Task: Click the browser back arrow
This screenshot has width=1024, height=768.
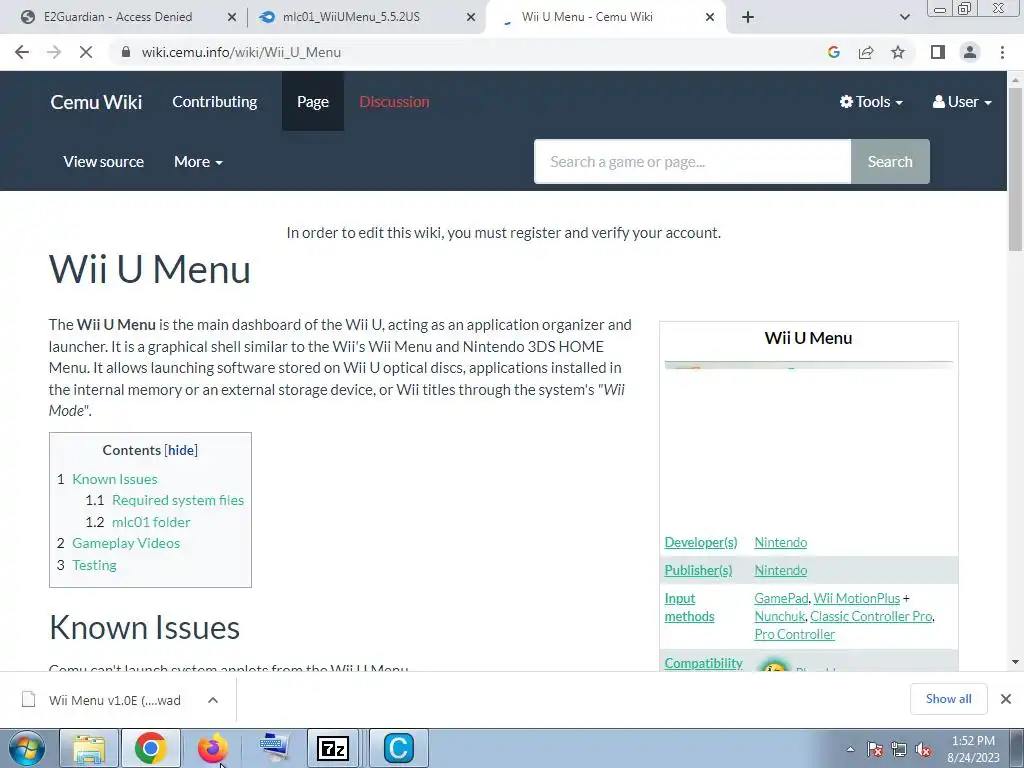Action: (x=22, y=52)
